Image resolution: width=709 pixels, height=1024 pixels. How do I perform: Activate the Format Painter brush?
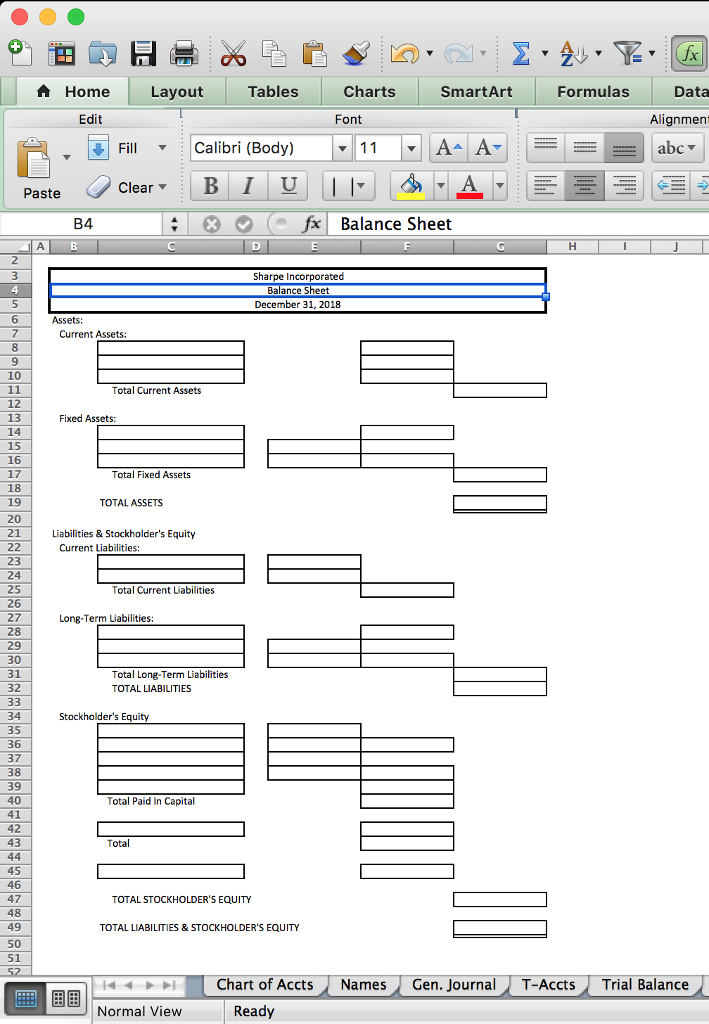[355, 54]
